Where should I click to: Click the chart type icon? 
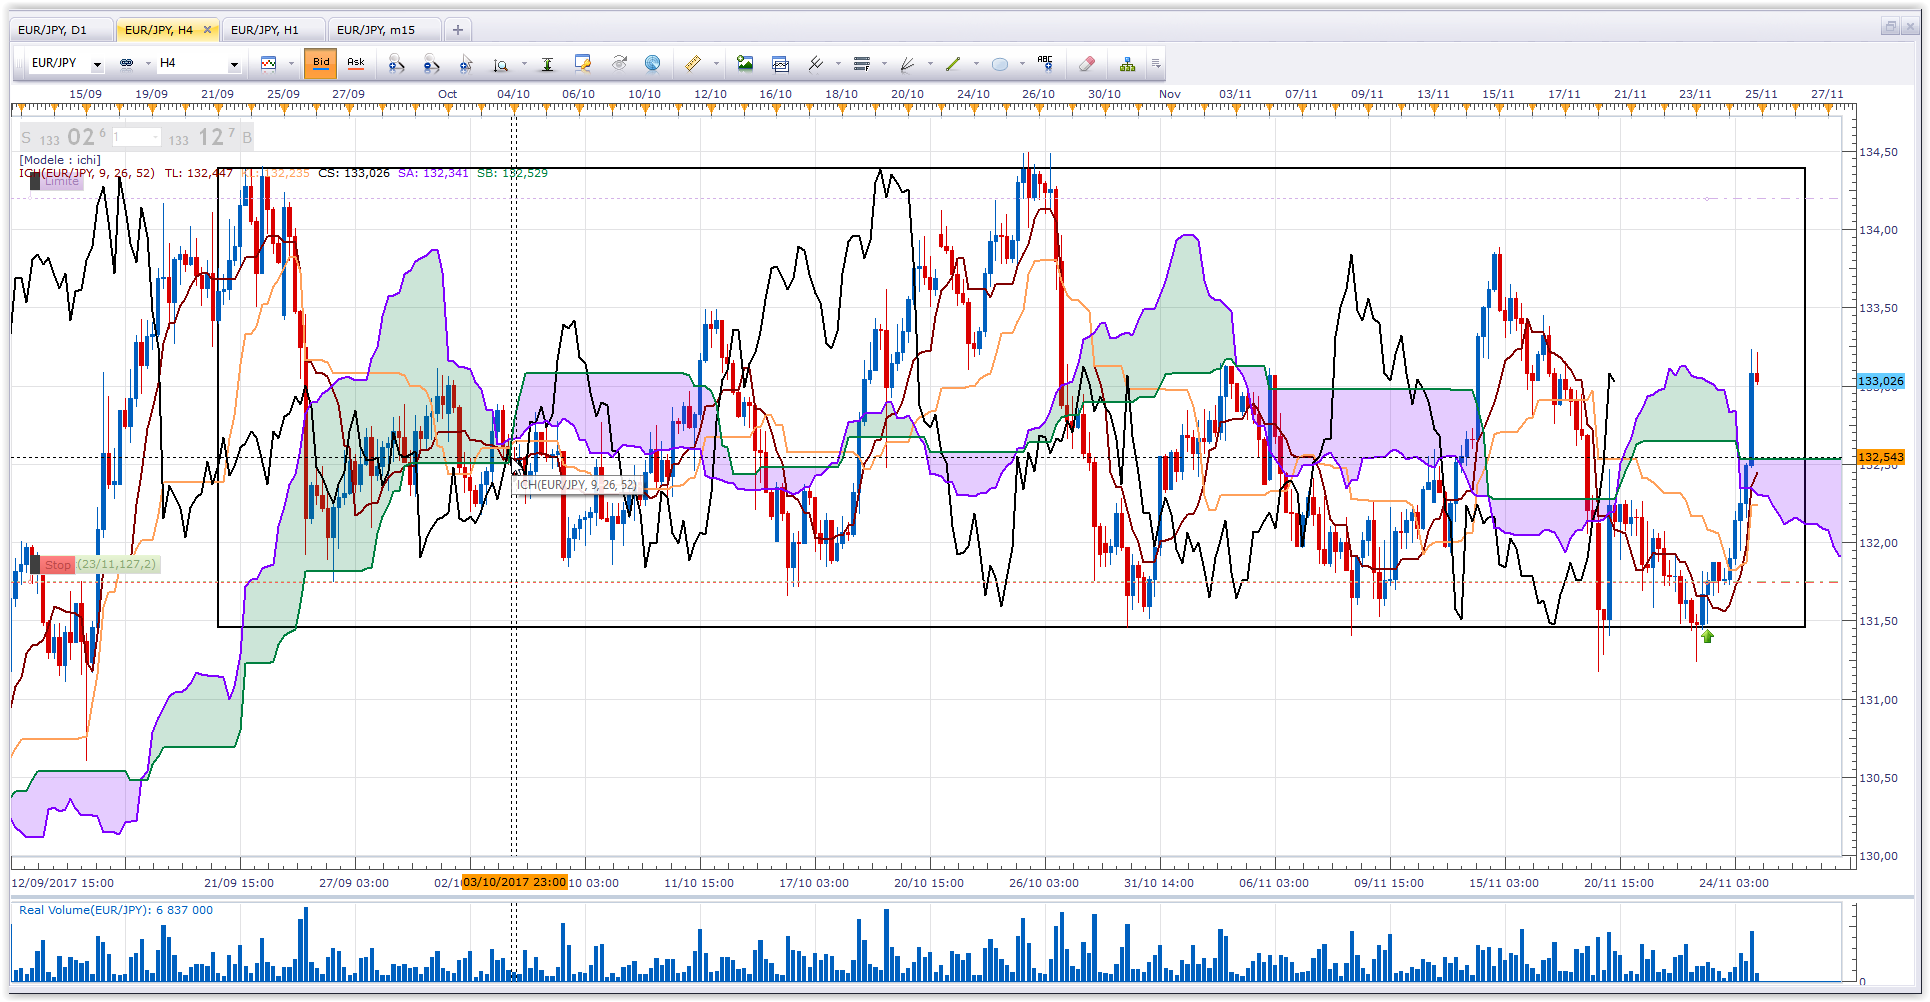click(x=269, y=63)
